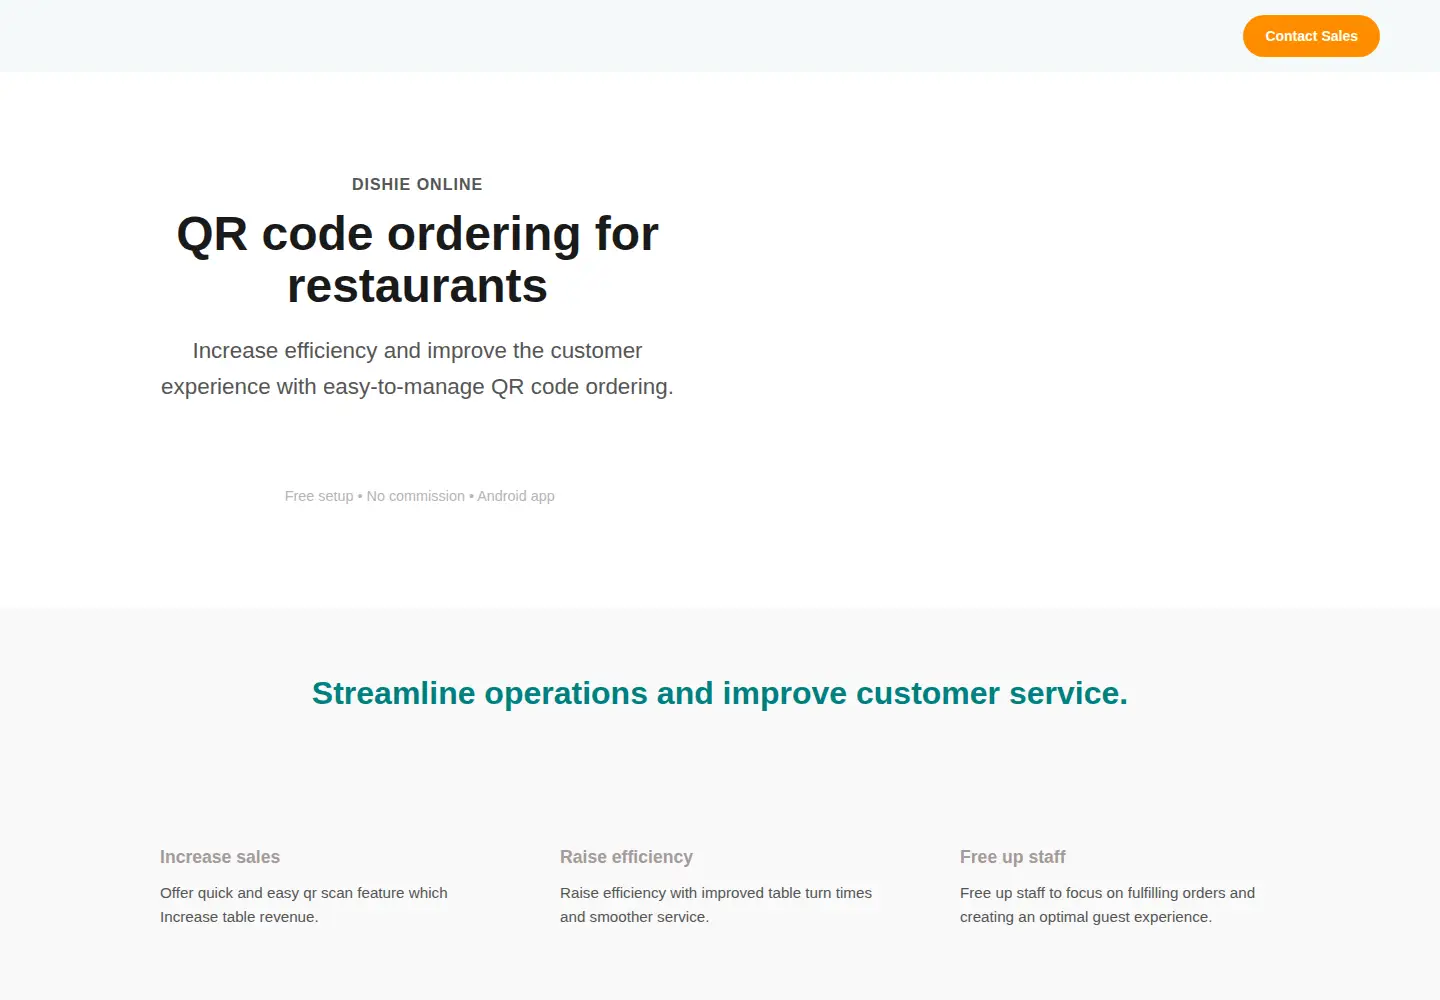Click the 'QR code ordering for' headline line
The height and width of the screenshot is (1000, 1440).
(x=417, y=234)
